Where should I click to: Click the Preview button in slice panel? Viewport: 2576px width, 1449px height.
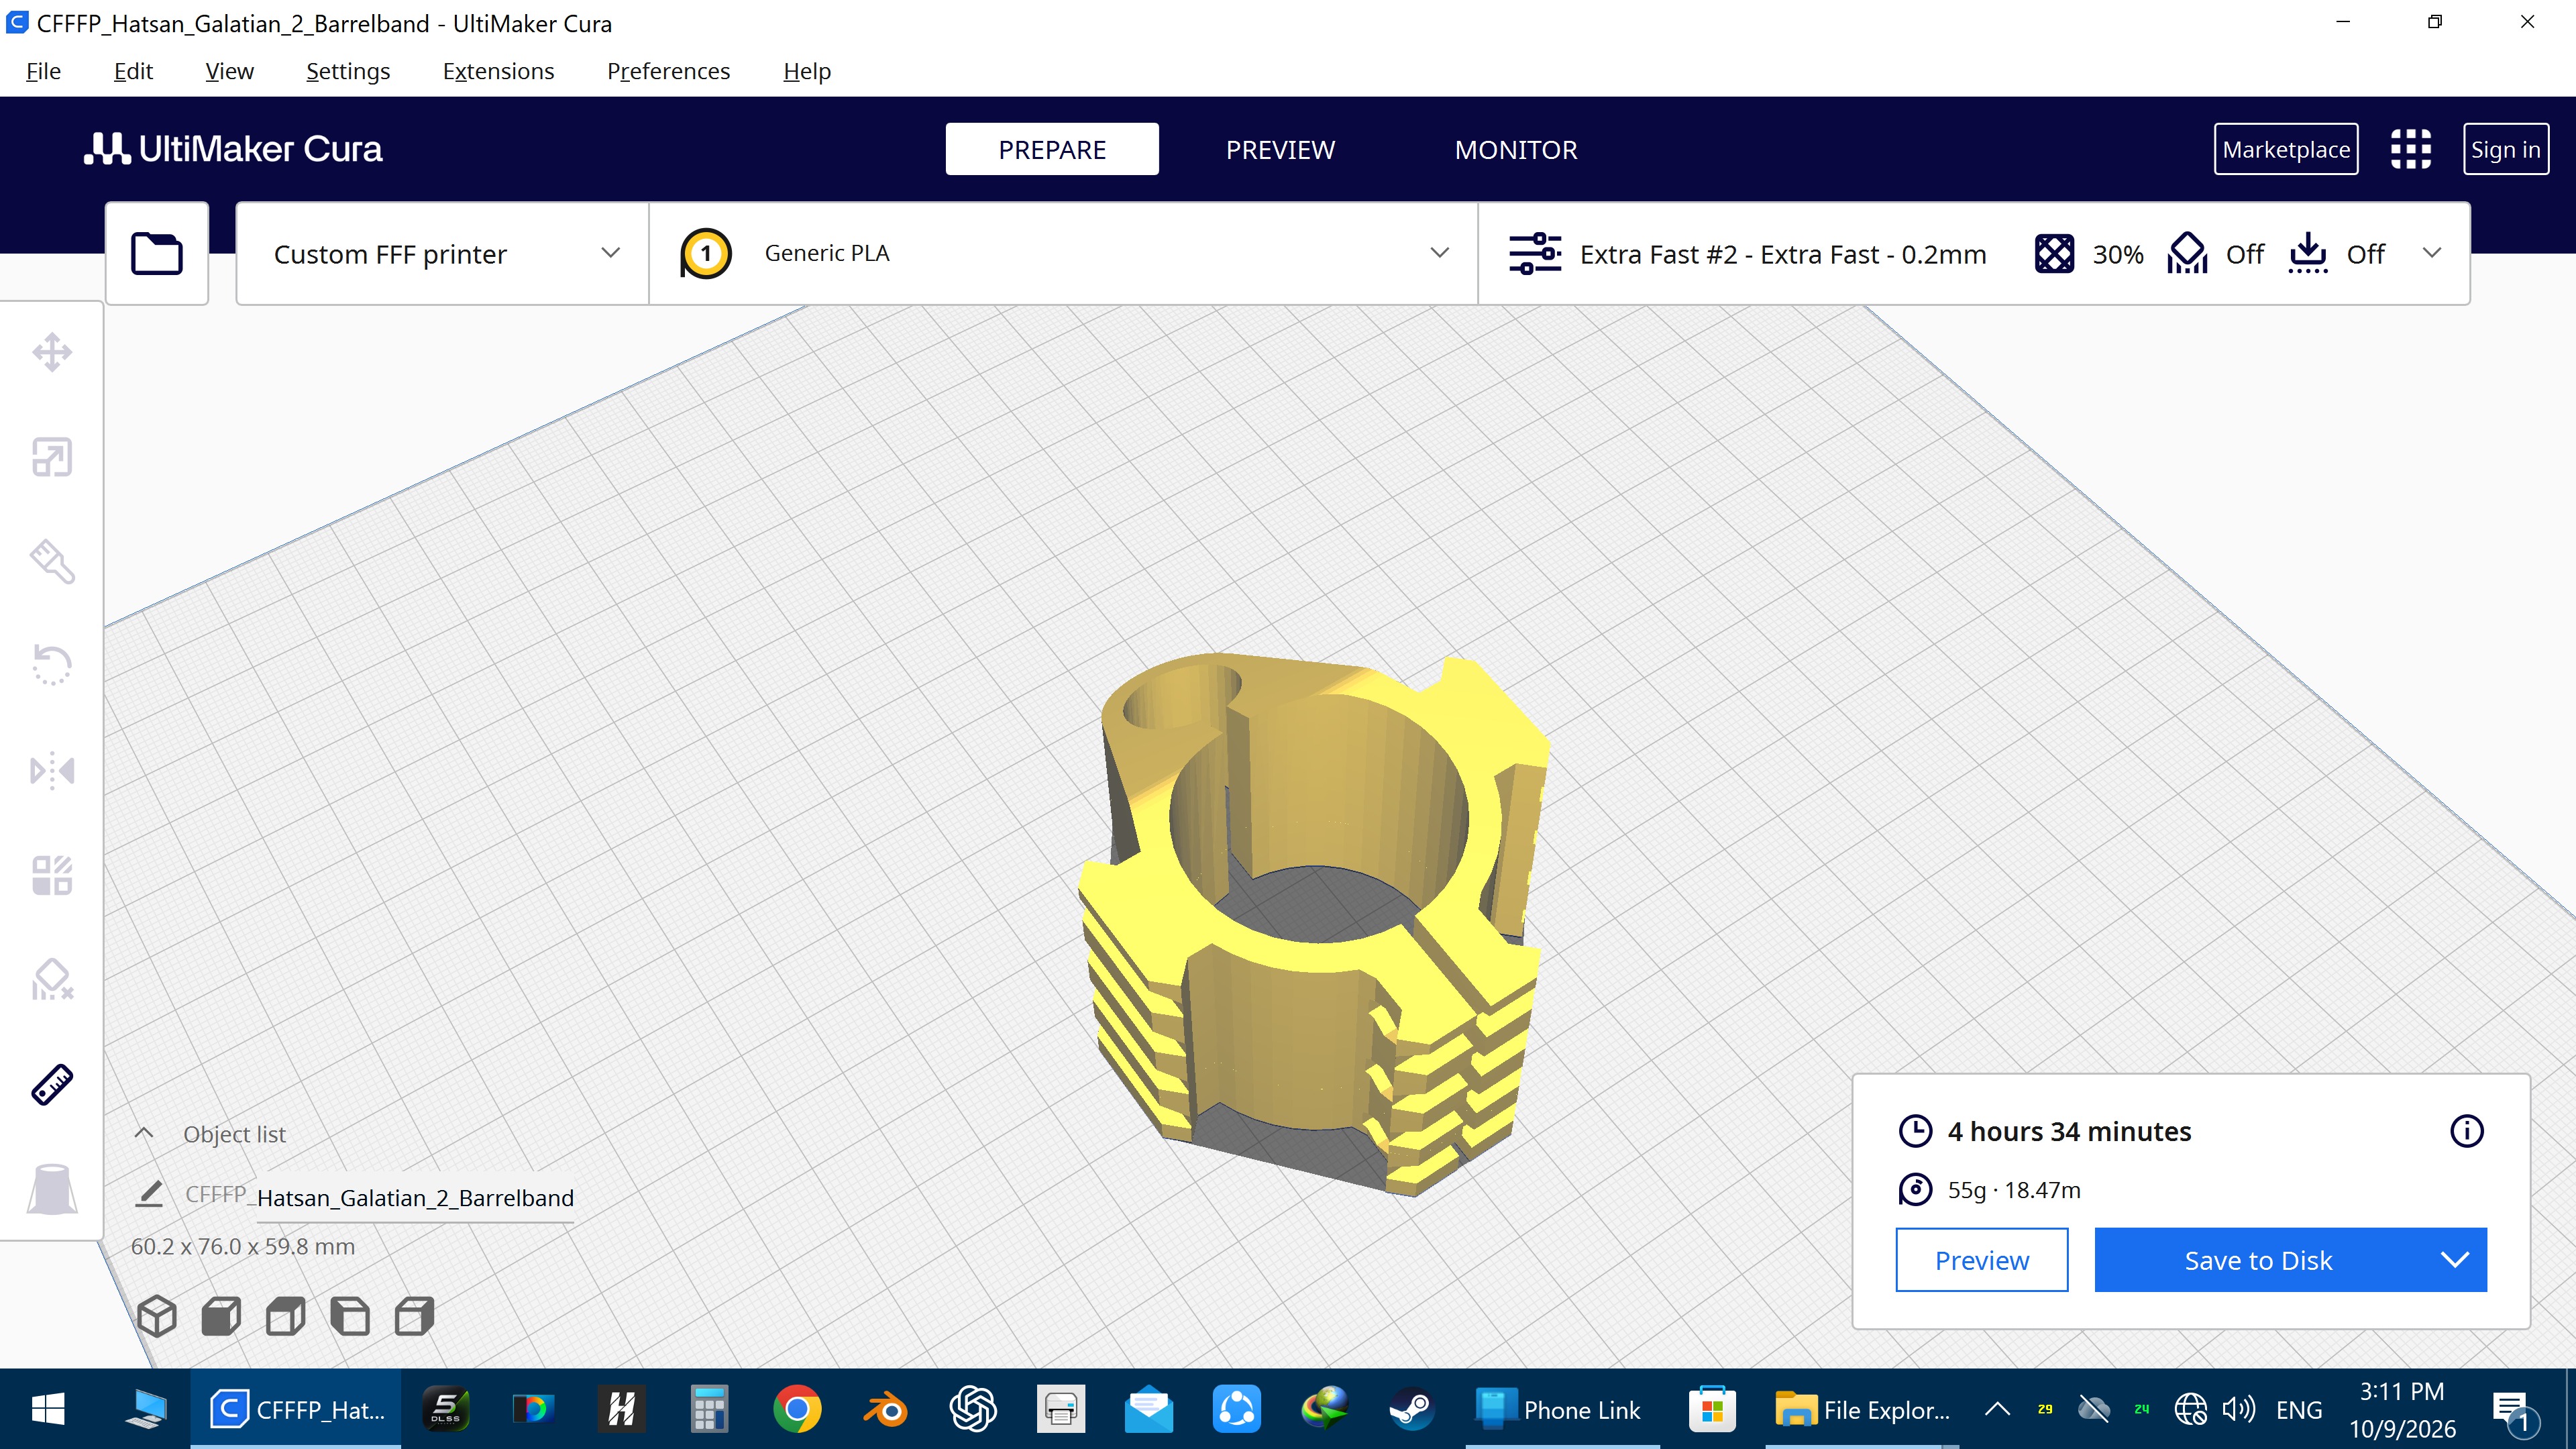point(1981,1260)
